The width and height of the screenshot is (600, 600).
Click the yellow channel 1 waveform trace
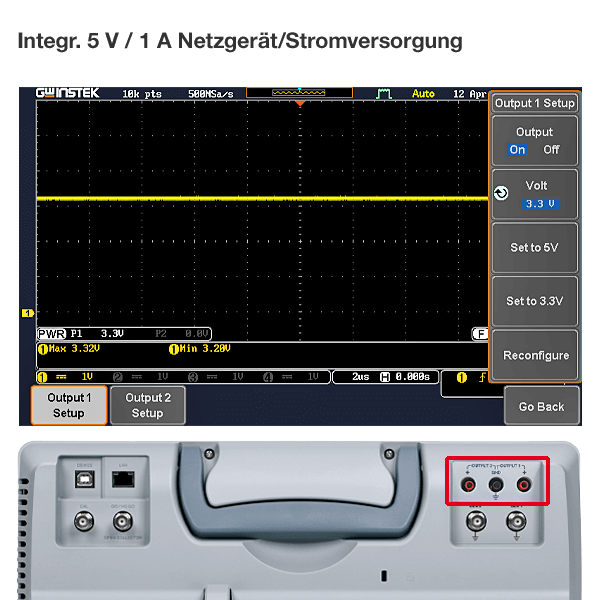[x=262, y=199]
